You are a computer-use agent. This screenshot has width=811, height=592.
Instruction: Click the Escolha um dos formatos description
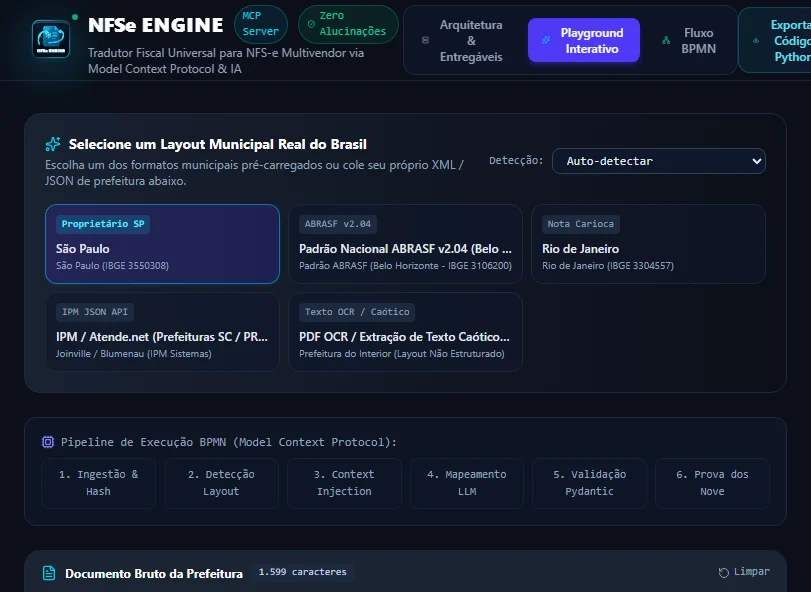pyautogui.click(x=254, y=173)
